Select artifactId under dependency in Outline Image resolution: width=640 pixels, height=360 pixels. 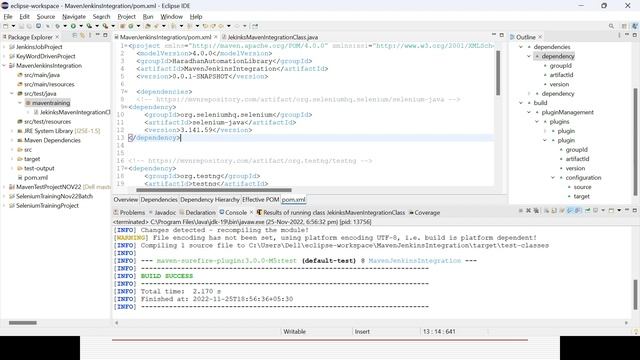point(561,75)
